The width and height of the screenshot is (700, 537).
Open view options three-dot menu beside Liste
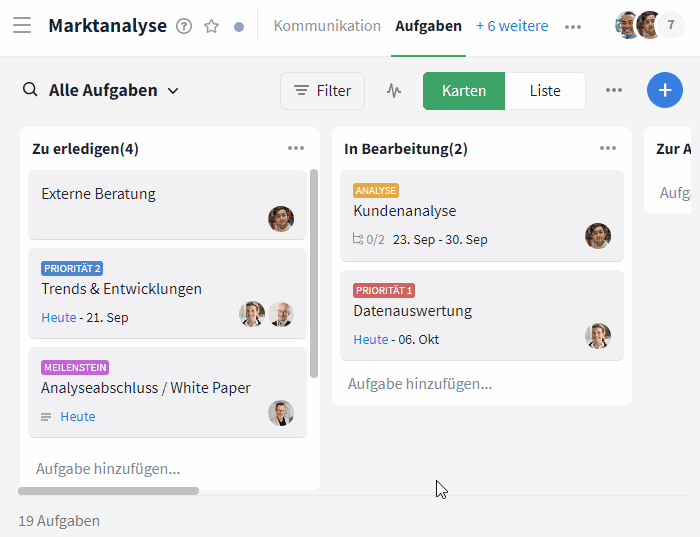614,90
